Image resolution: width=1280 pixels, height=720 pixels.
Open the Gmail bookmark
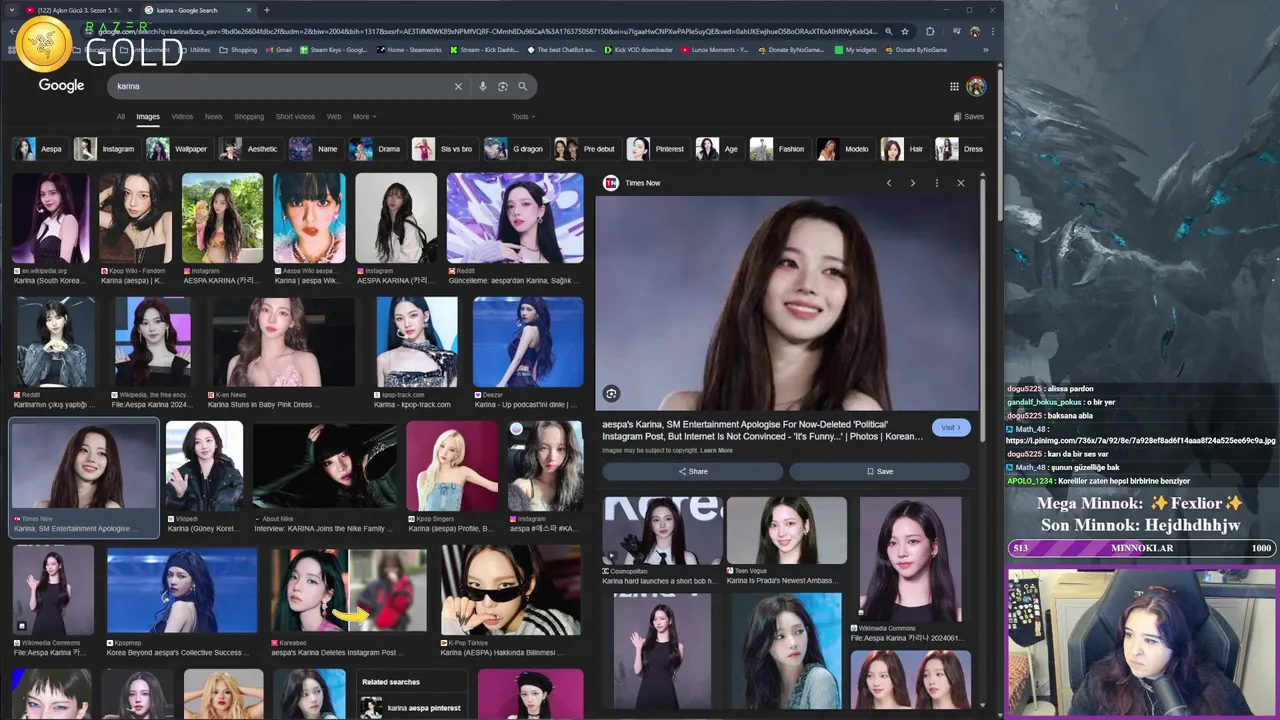tap(278, 50)
